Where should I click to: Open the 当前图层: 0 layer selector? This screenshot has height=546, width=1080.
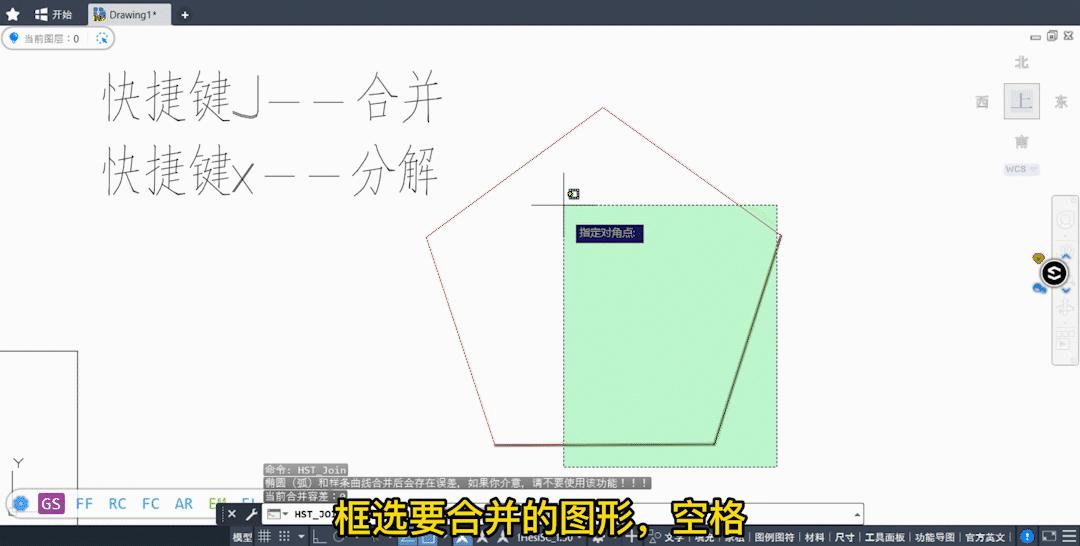tap(52, 39)
